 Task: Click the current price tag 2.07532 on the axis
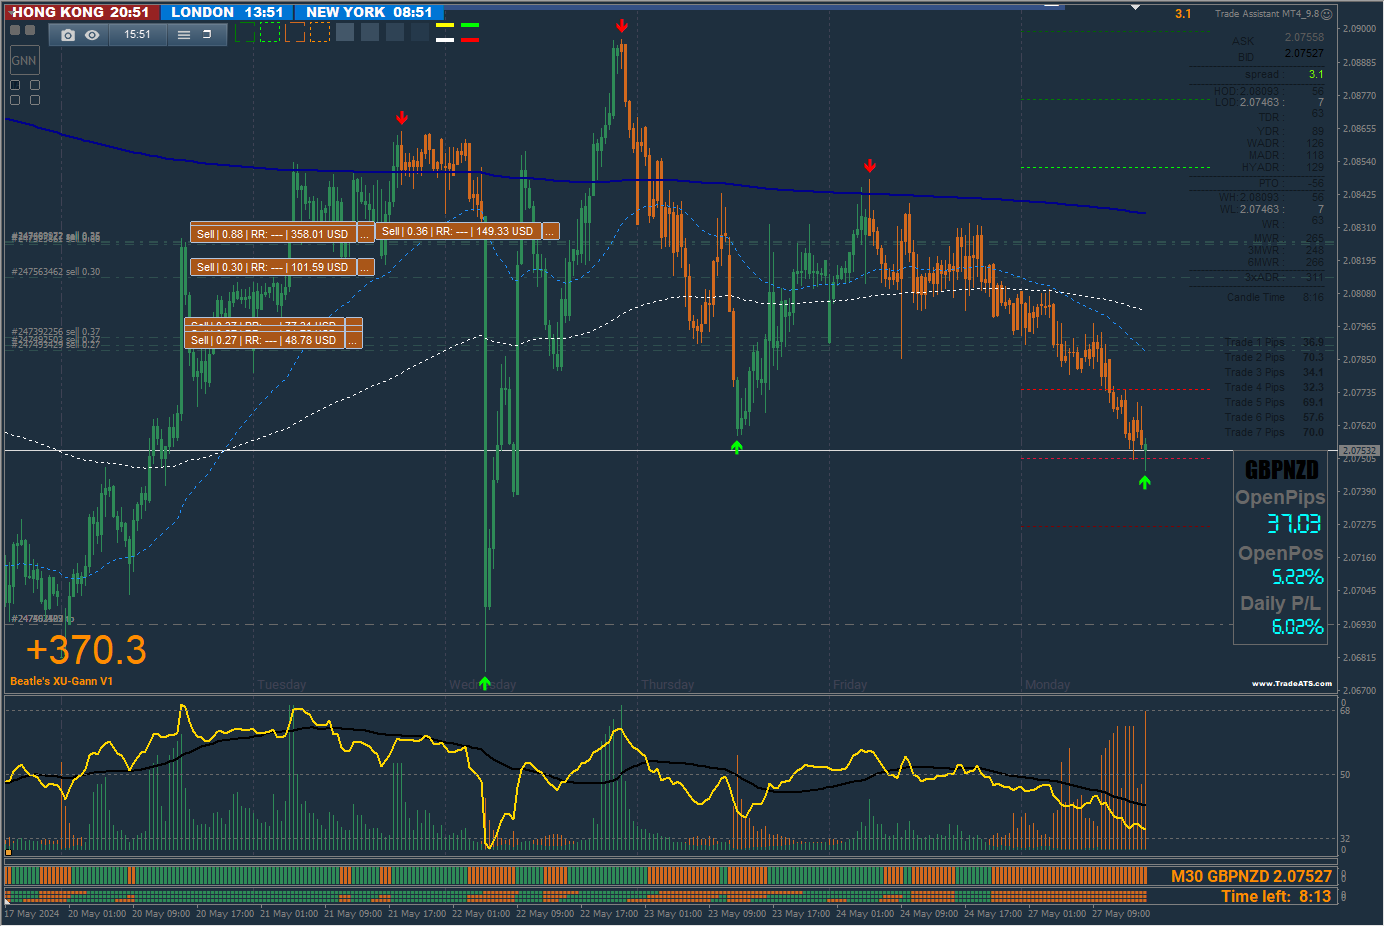coord(1359,451)
